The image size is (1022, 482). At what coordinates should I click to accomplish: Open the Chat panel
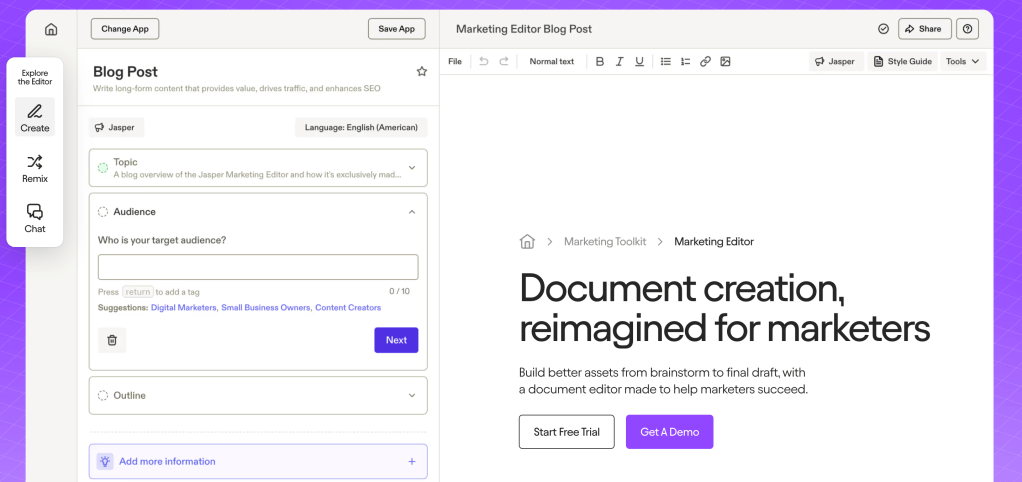pos(35,218)
